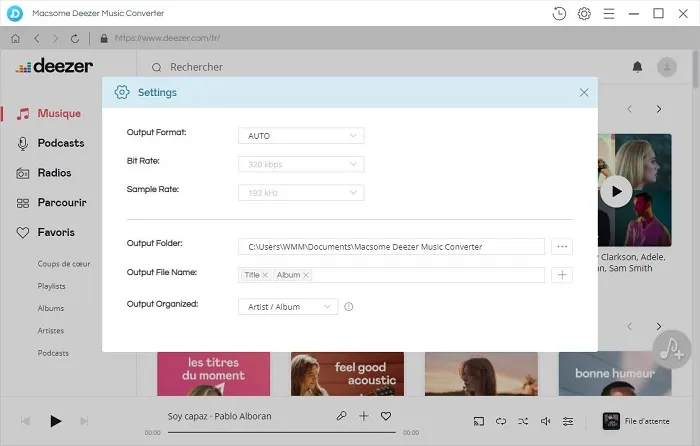
Task: Go to the browser home icon
Action: (x=16, y=38)
